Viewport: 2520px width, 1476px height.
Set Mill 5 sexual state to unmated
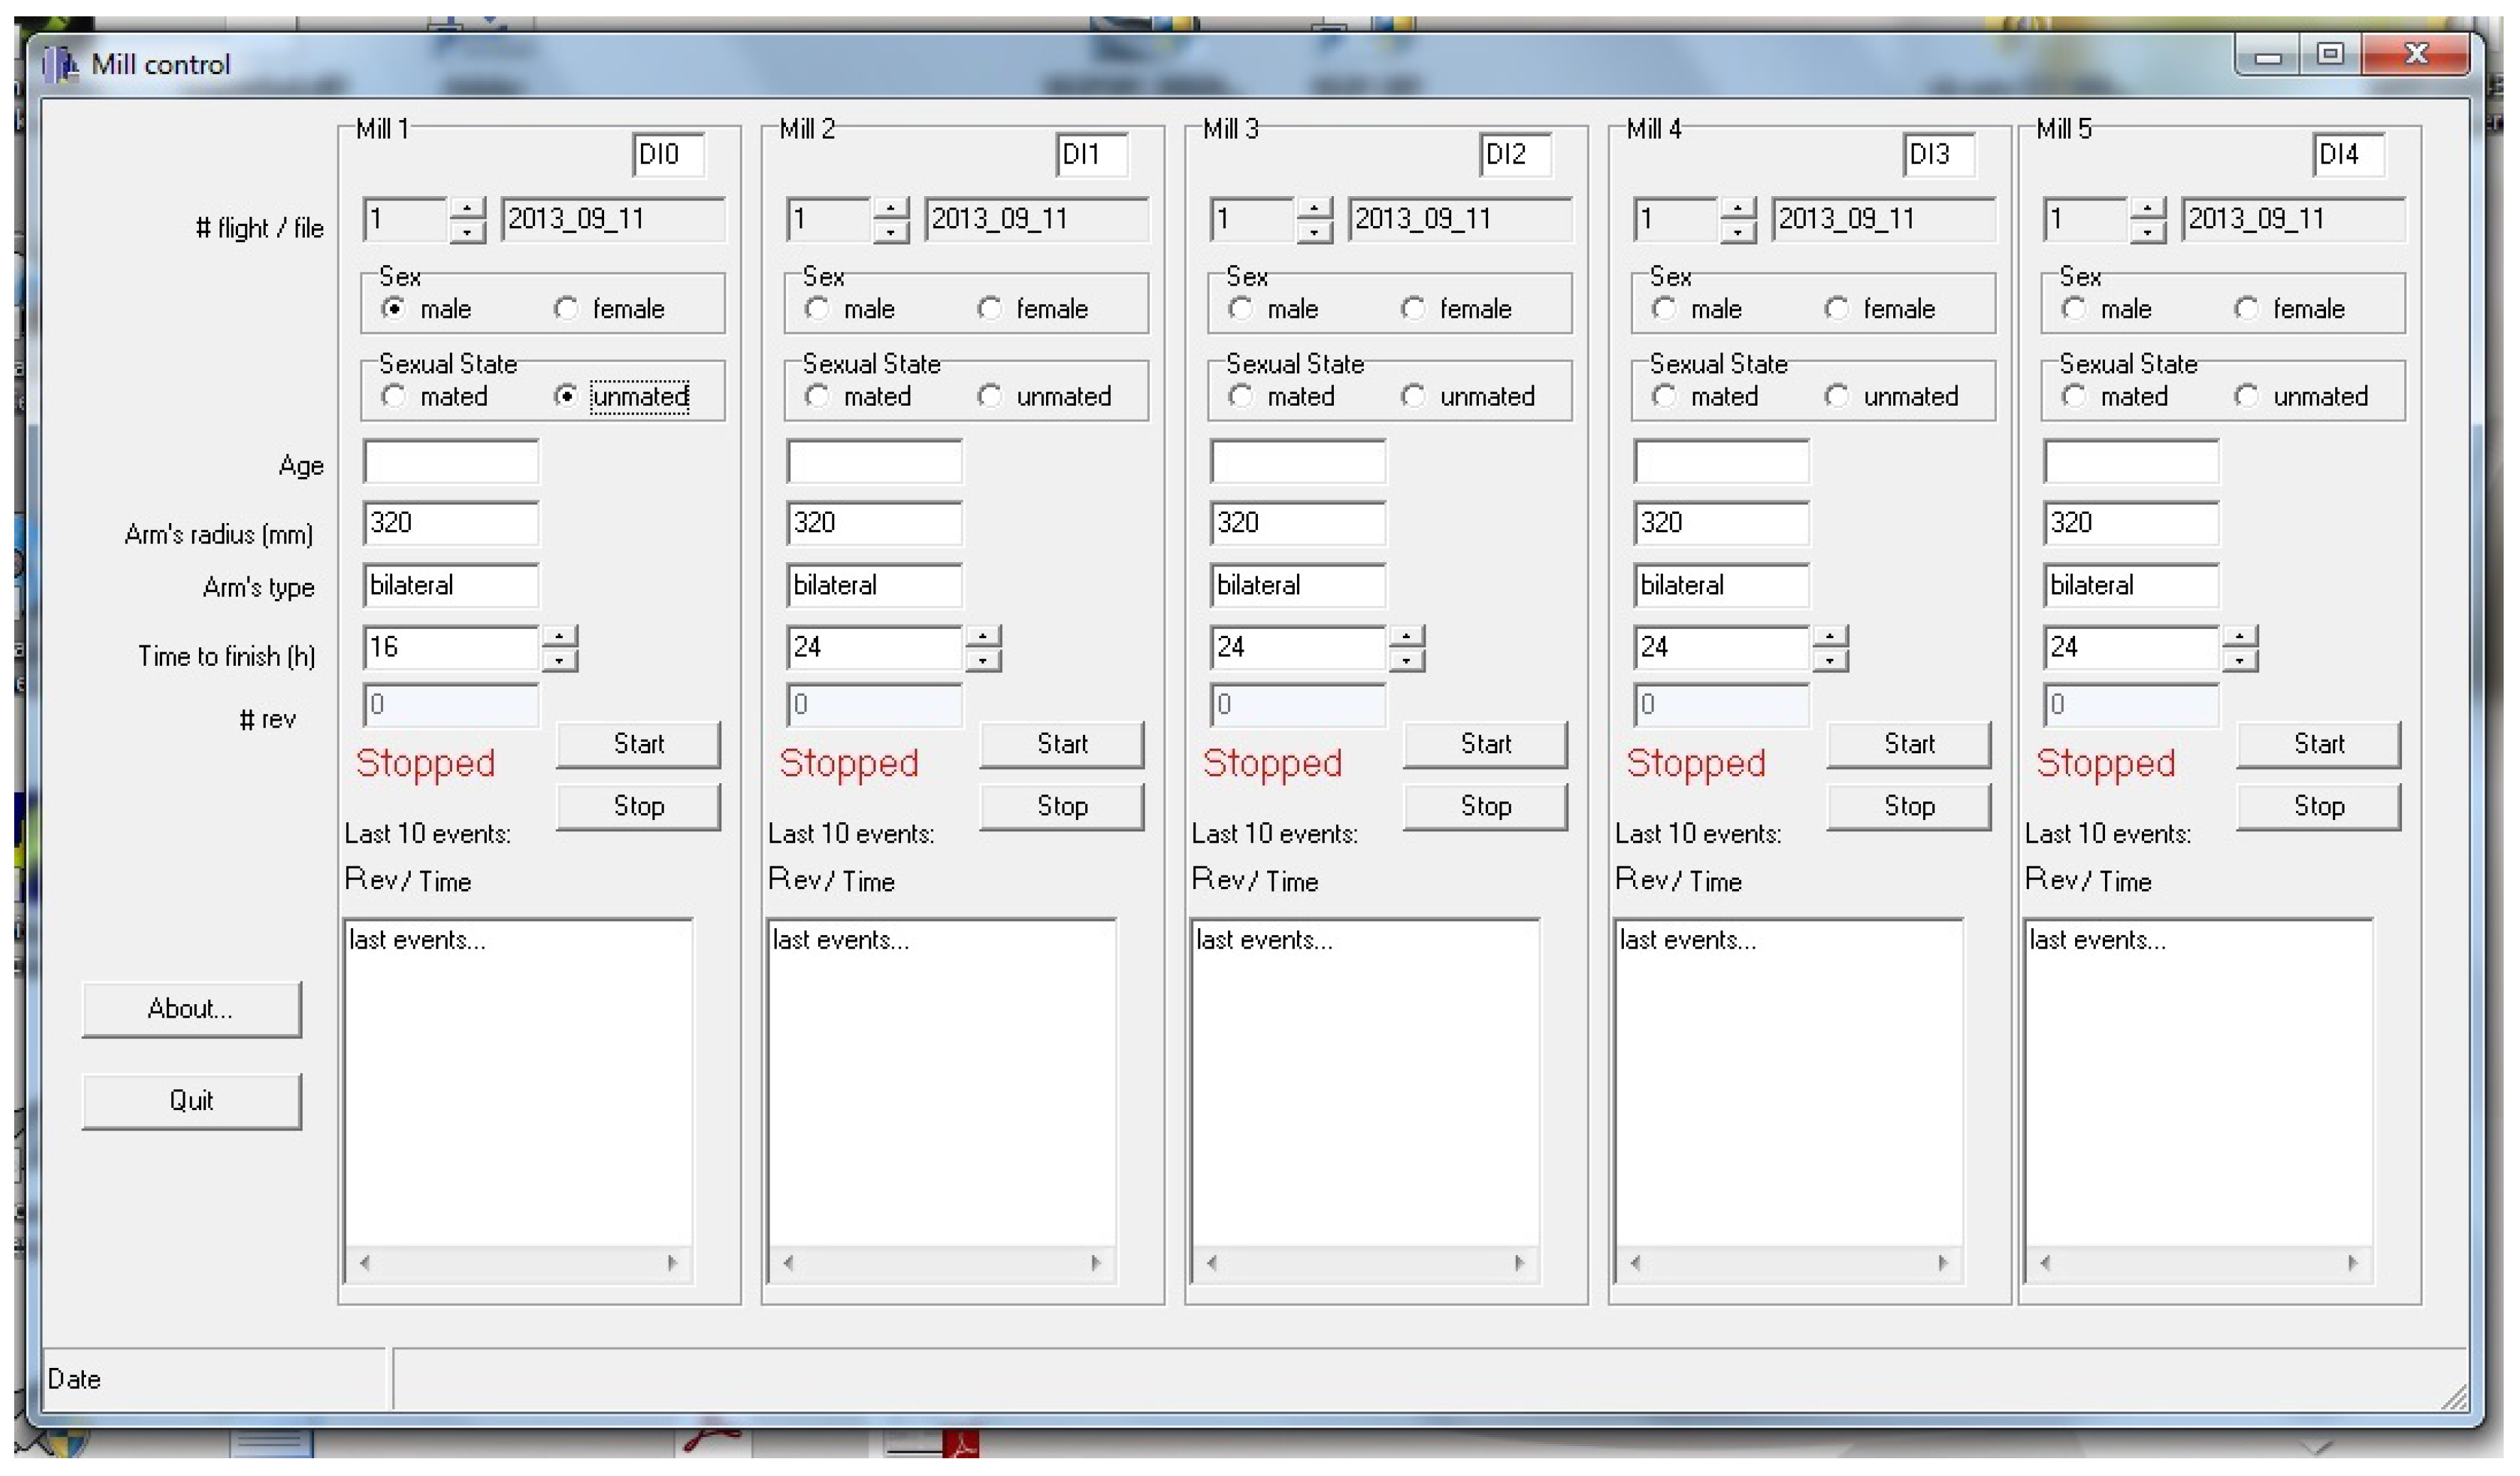(x=2247, y=397)
